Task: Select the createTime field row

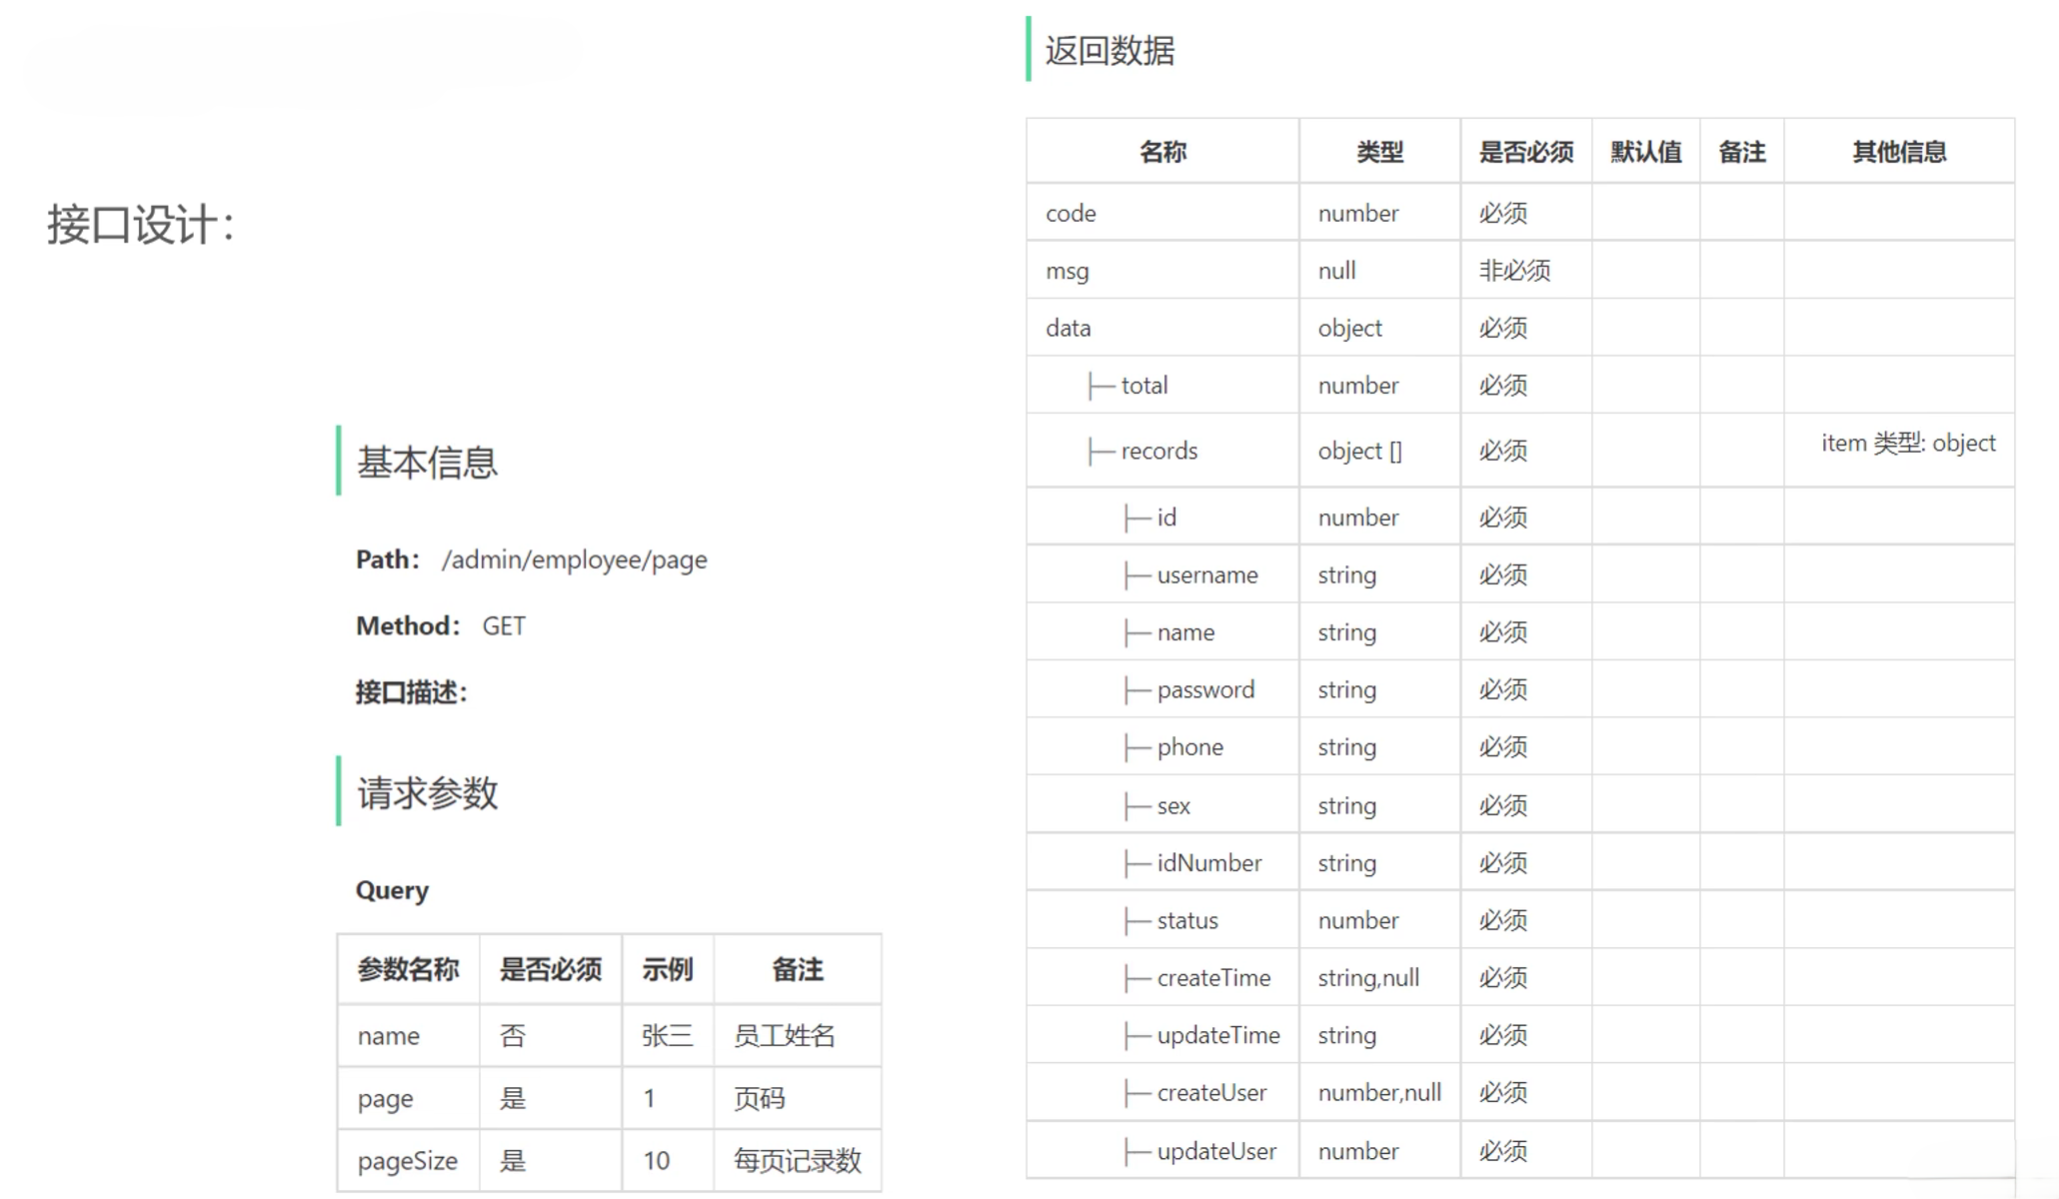Action: 1213,978
